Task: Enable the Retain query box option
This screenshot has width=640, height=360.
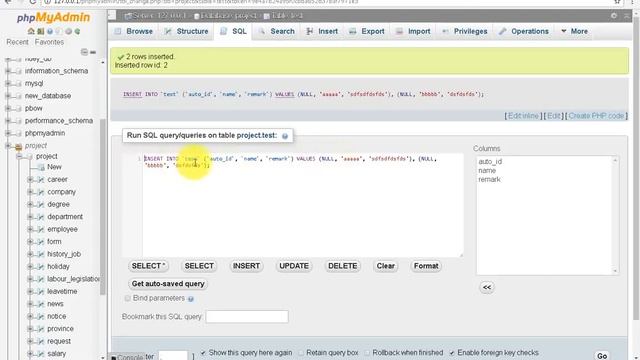Action: (301, 353)
